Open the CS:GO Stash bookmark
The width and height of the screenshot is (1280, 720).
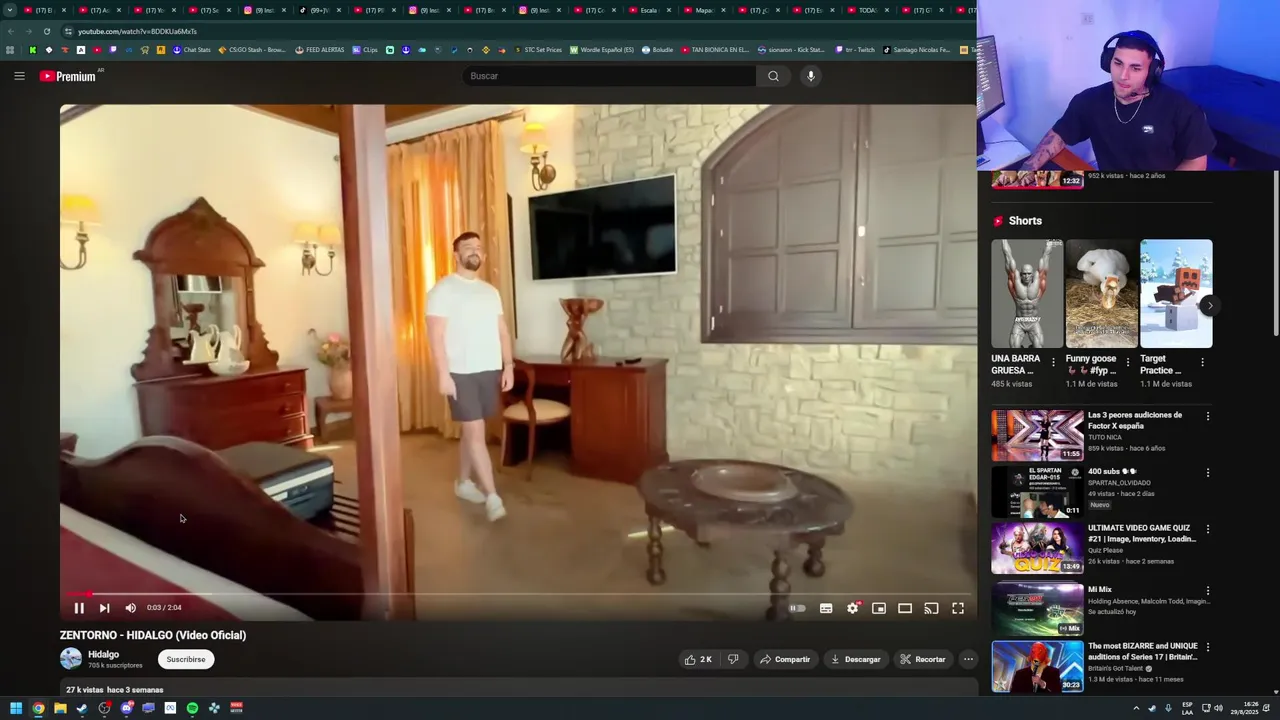pos(252,50)
